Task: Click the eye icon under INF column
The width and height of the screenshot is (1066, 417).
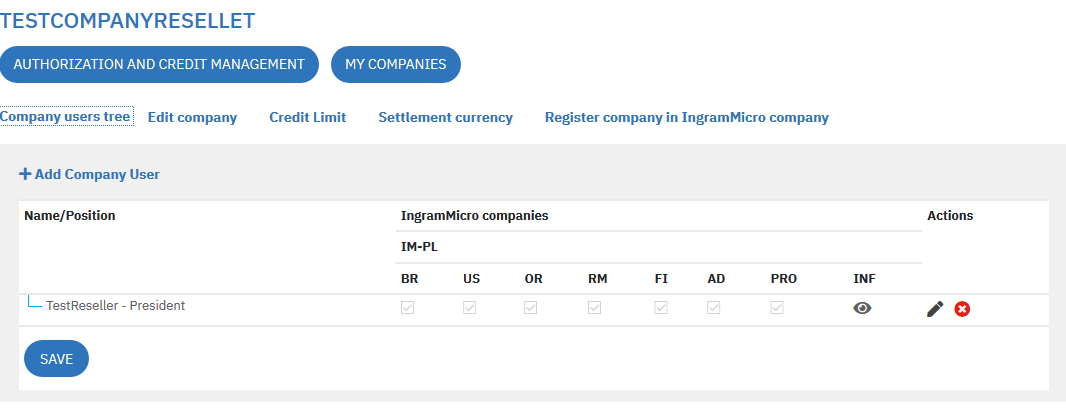Action: [x=862, y=308]
